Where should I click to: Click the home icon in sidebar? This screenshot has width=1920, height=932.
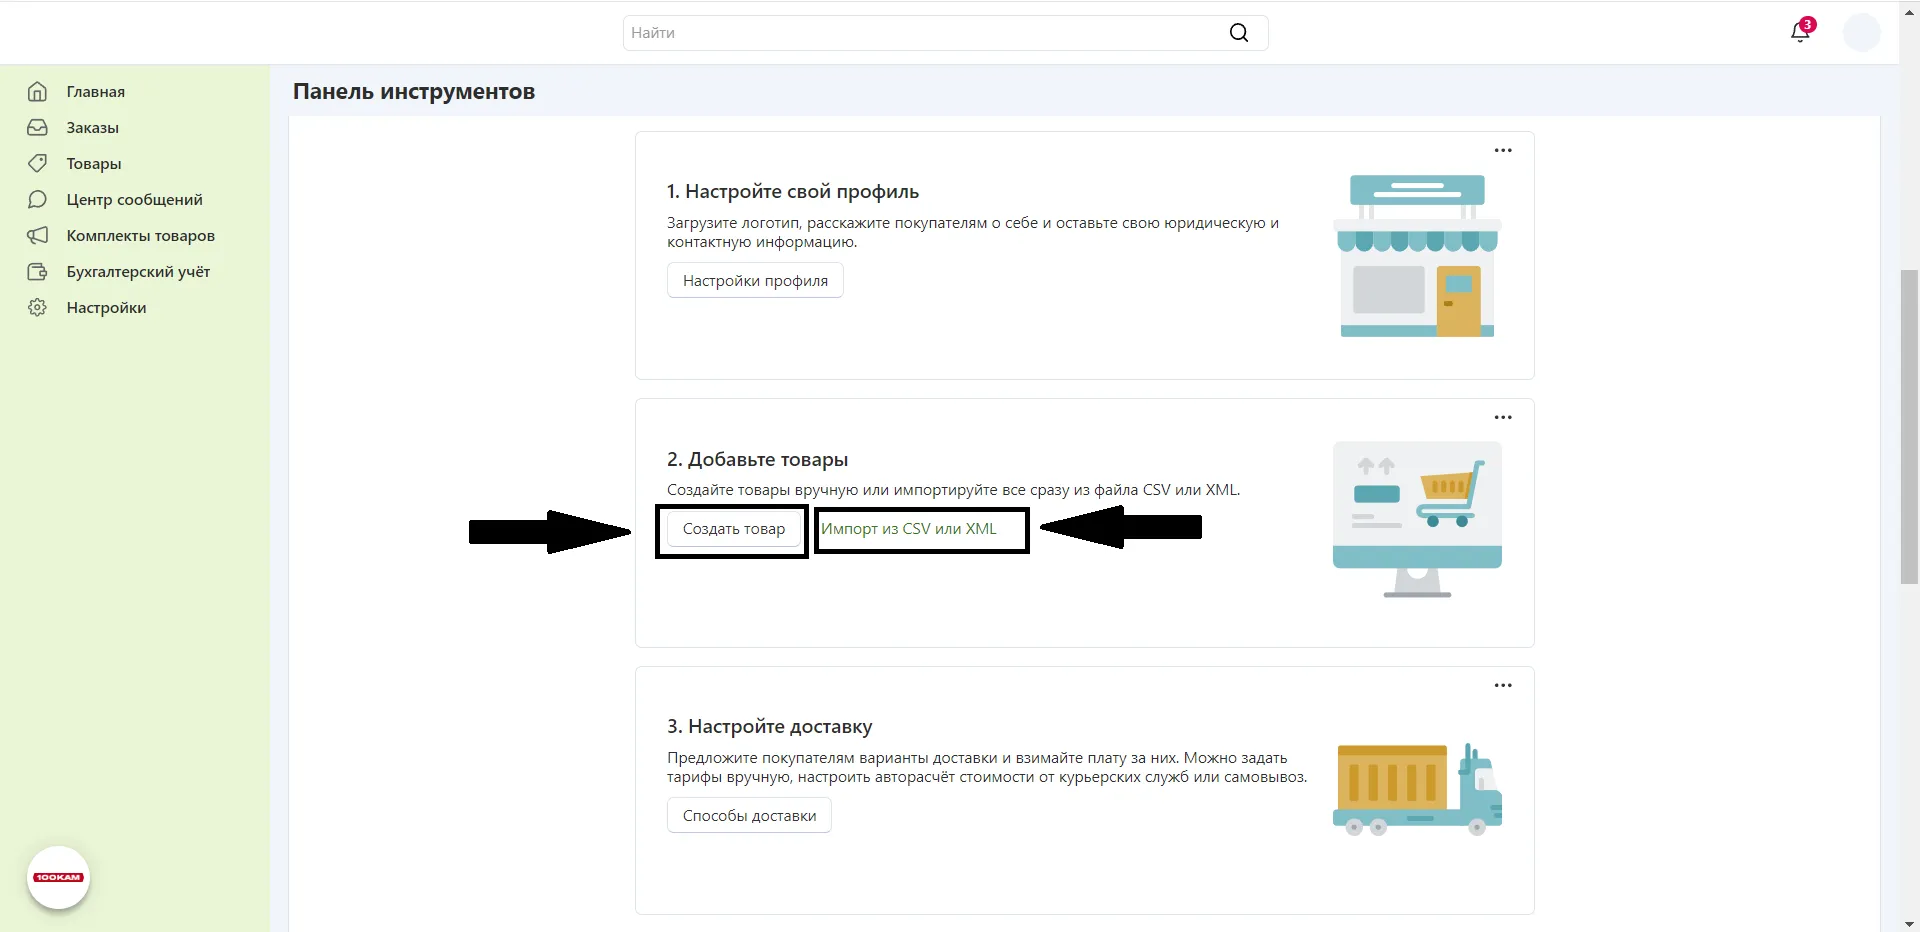point(37,92)
